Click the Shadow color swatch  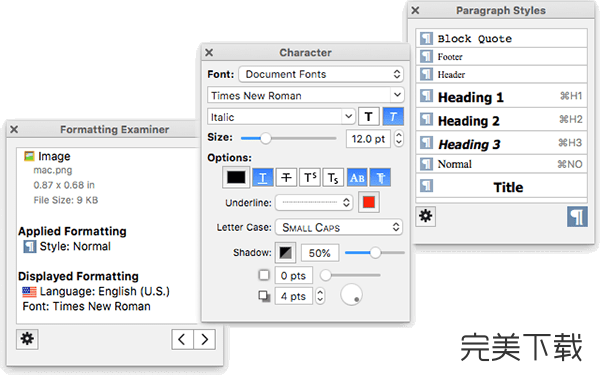point(285,253)
